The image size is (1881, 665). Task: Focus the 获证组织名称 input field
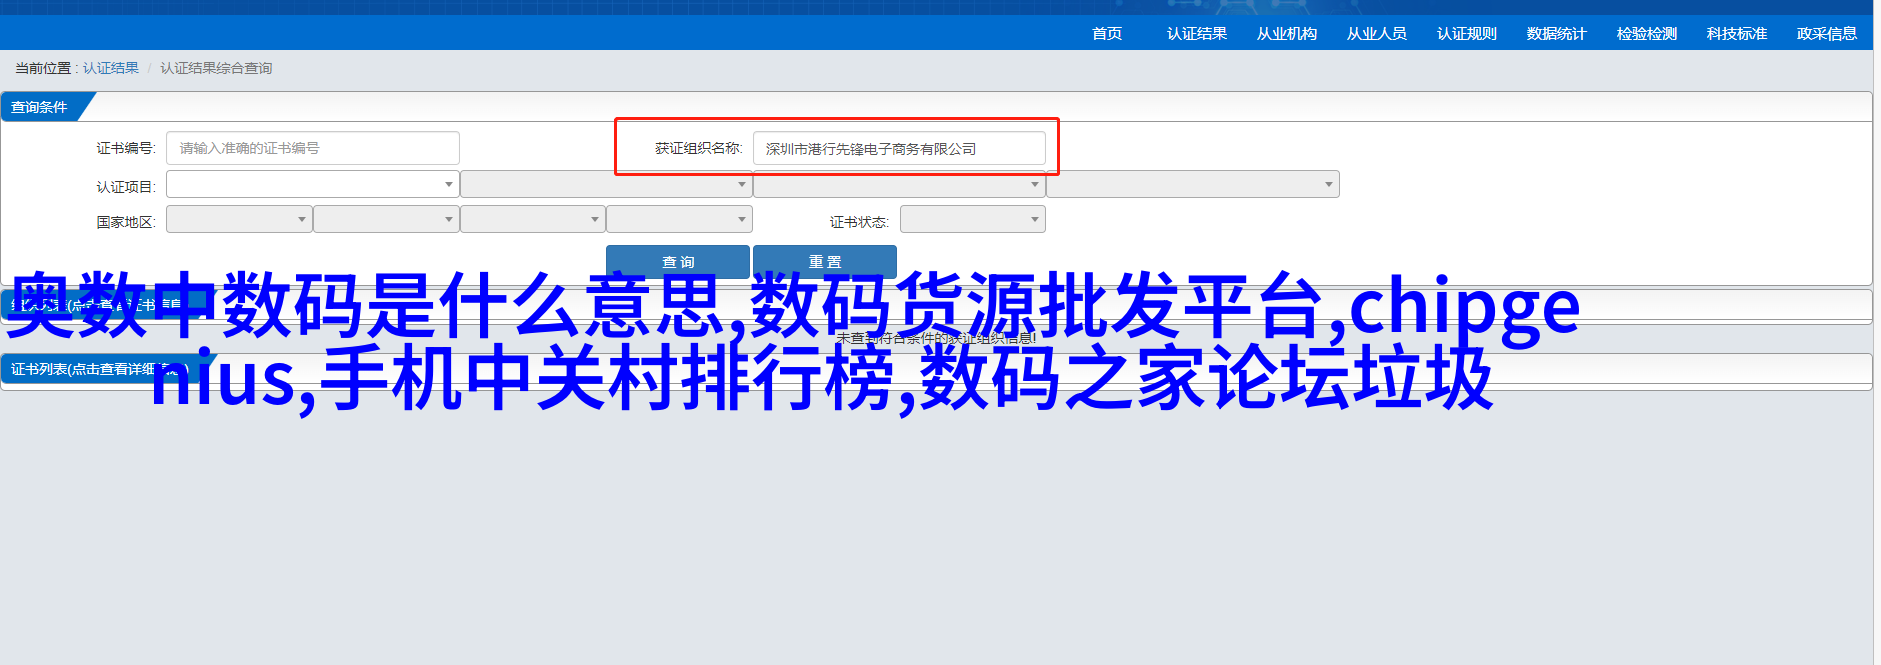(899, 148)
